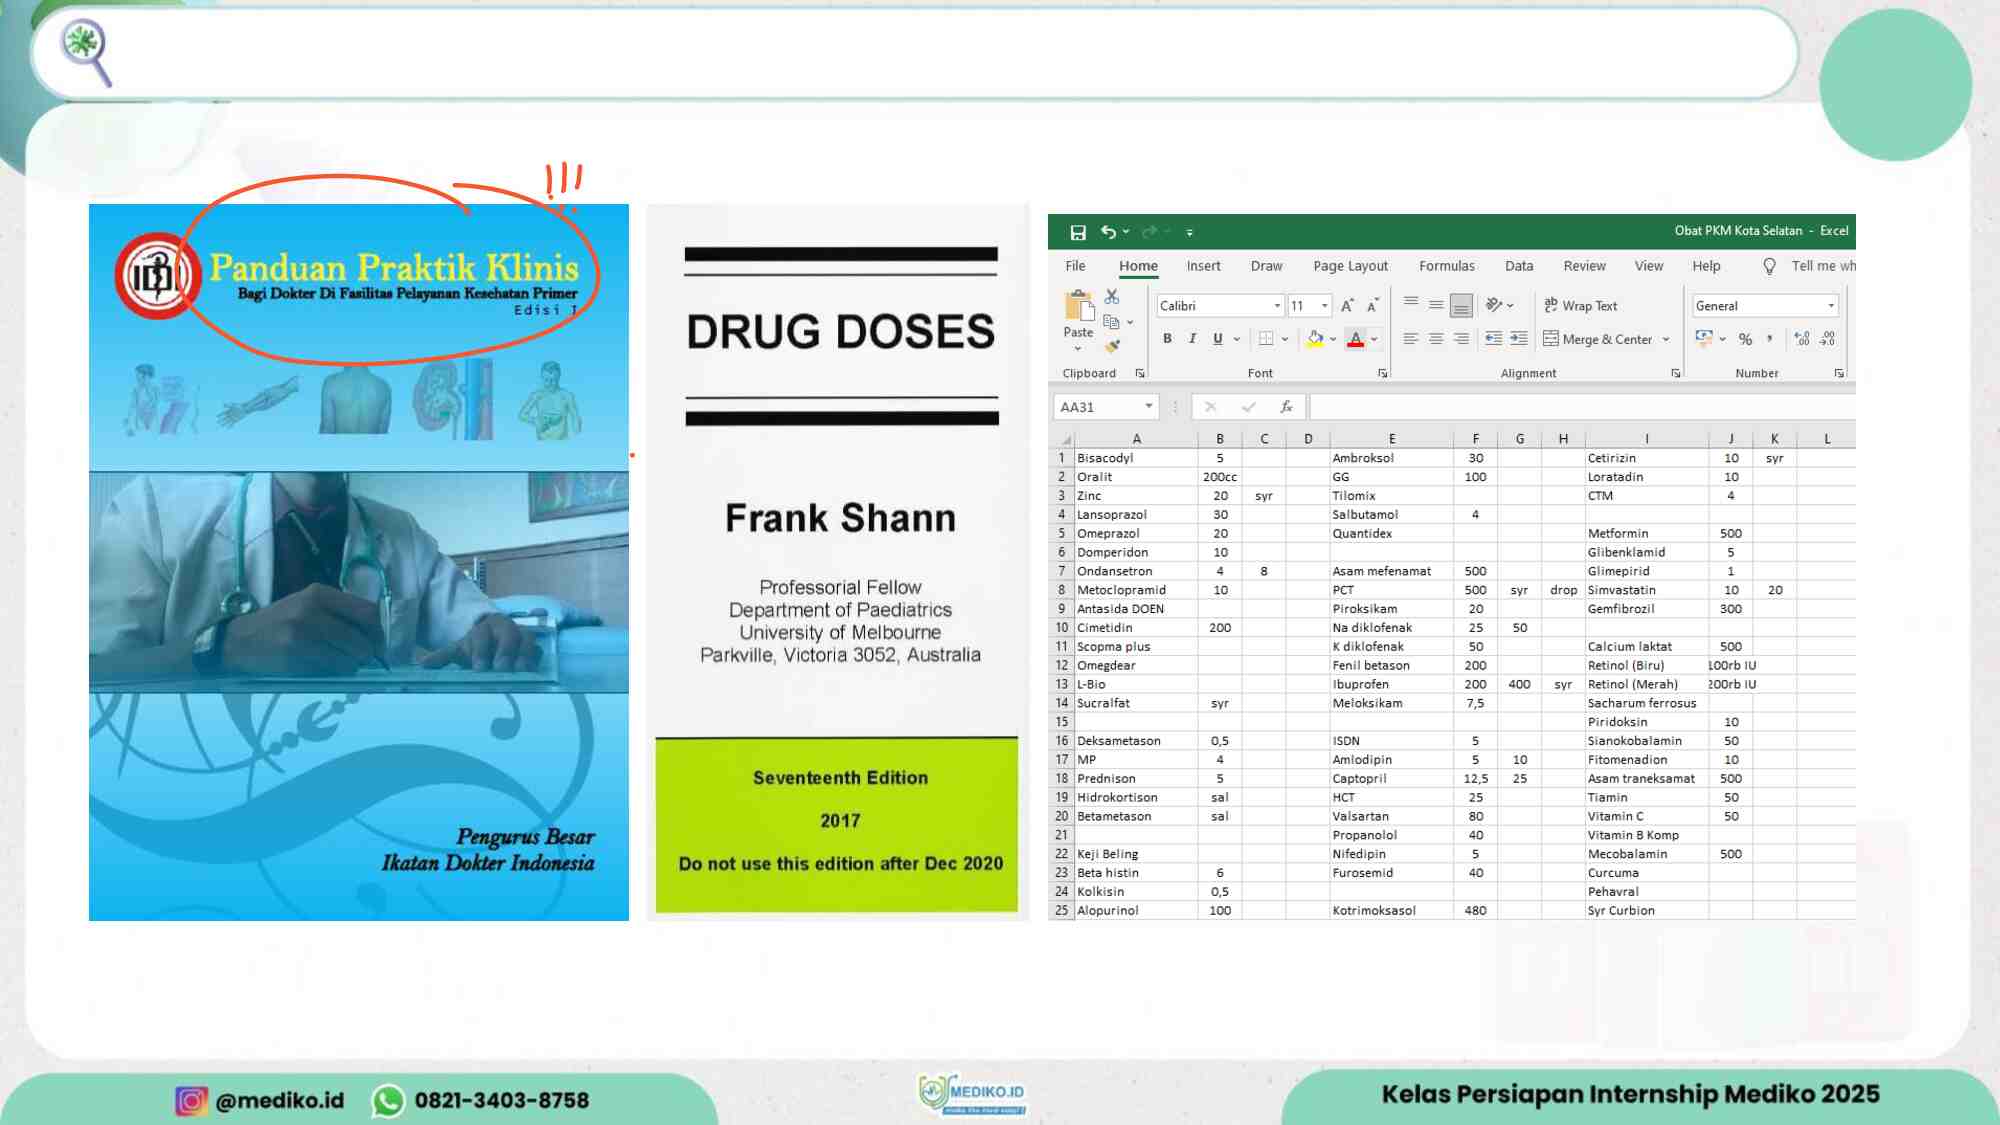The height and width of the screenshot is (1125, 2000).
Task: Open the Alignment settings dialog launcher
Action: (x=1676, y=373)
